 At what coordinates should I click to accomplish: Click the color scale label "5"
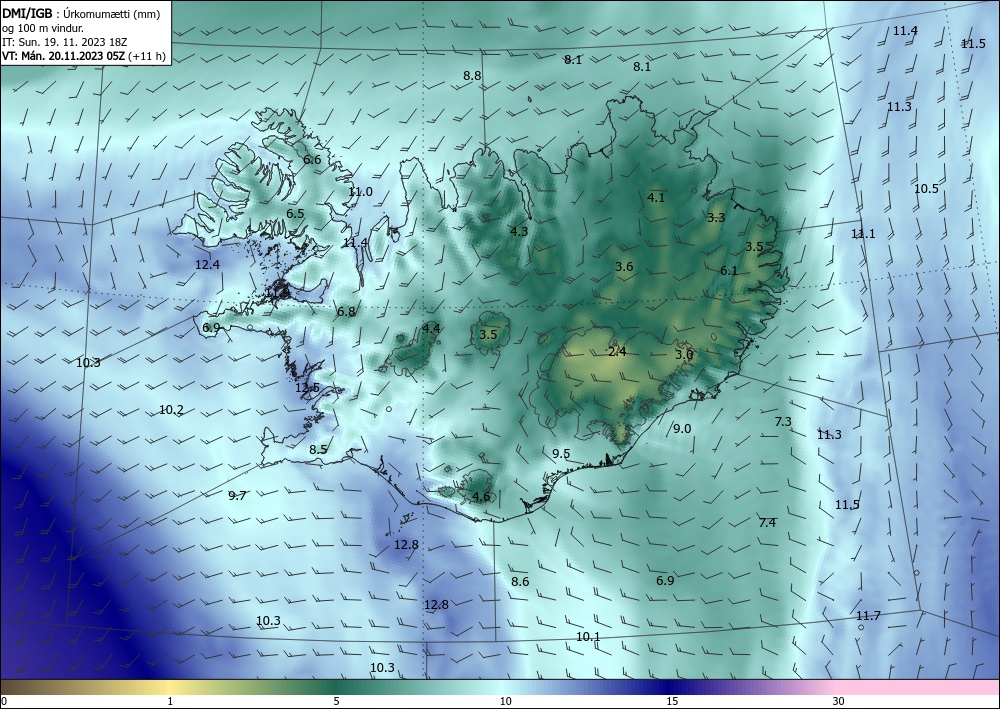tap(336, 702)
